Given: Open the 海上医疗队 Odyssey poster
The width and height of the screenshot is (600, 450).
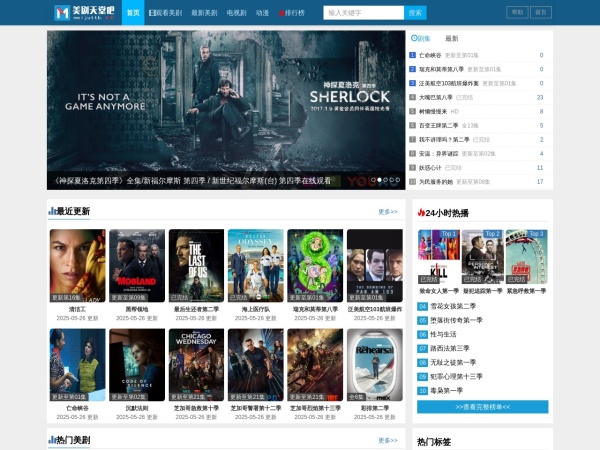Looking at the screenshot, I should point(256,266).
